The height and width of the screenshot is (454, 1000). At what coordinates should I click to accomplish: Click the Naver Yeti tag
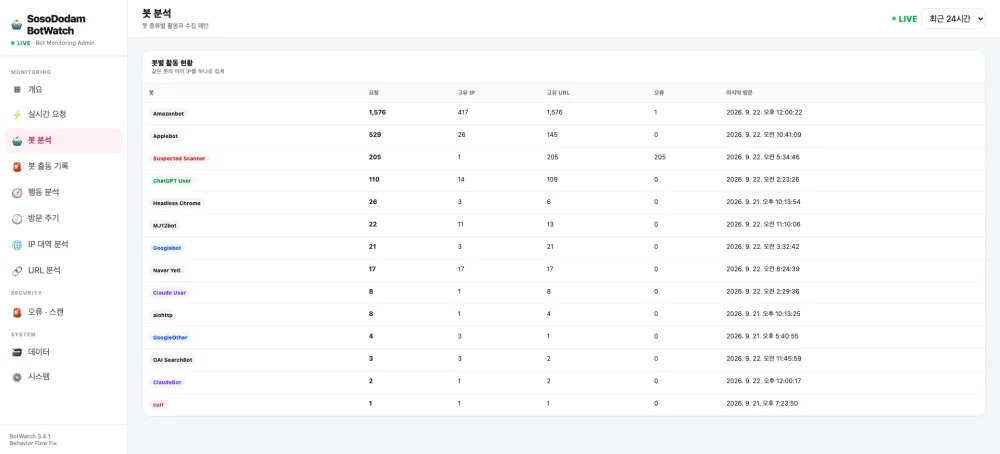pos(167,270)
